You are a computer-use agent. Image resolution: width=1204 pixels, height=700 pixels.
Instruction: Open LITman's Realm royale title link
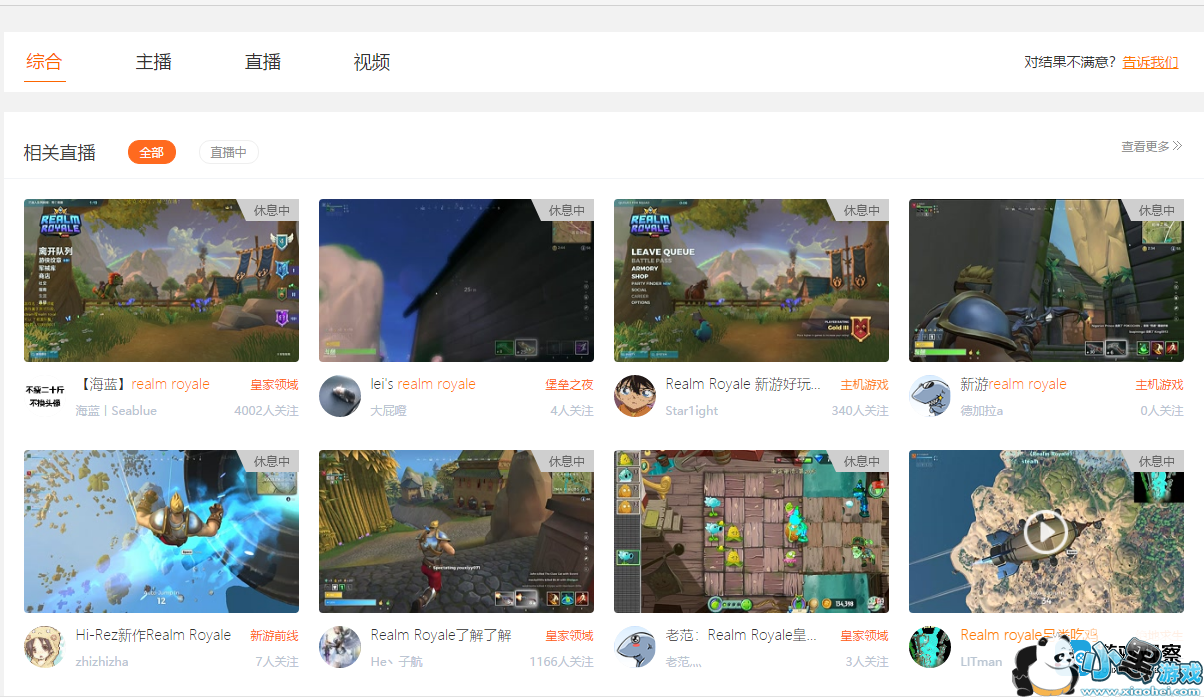click(1029, 635)
